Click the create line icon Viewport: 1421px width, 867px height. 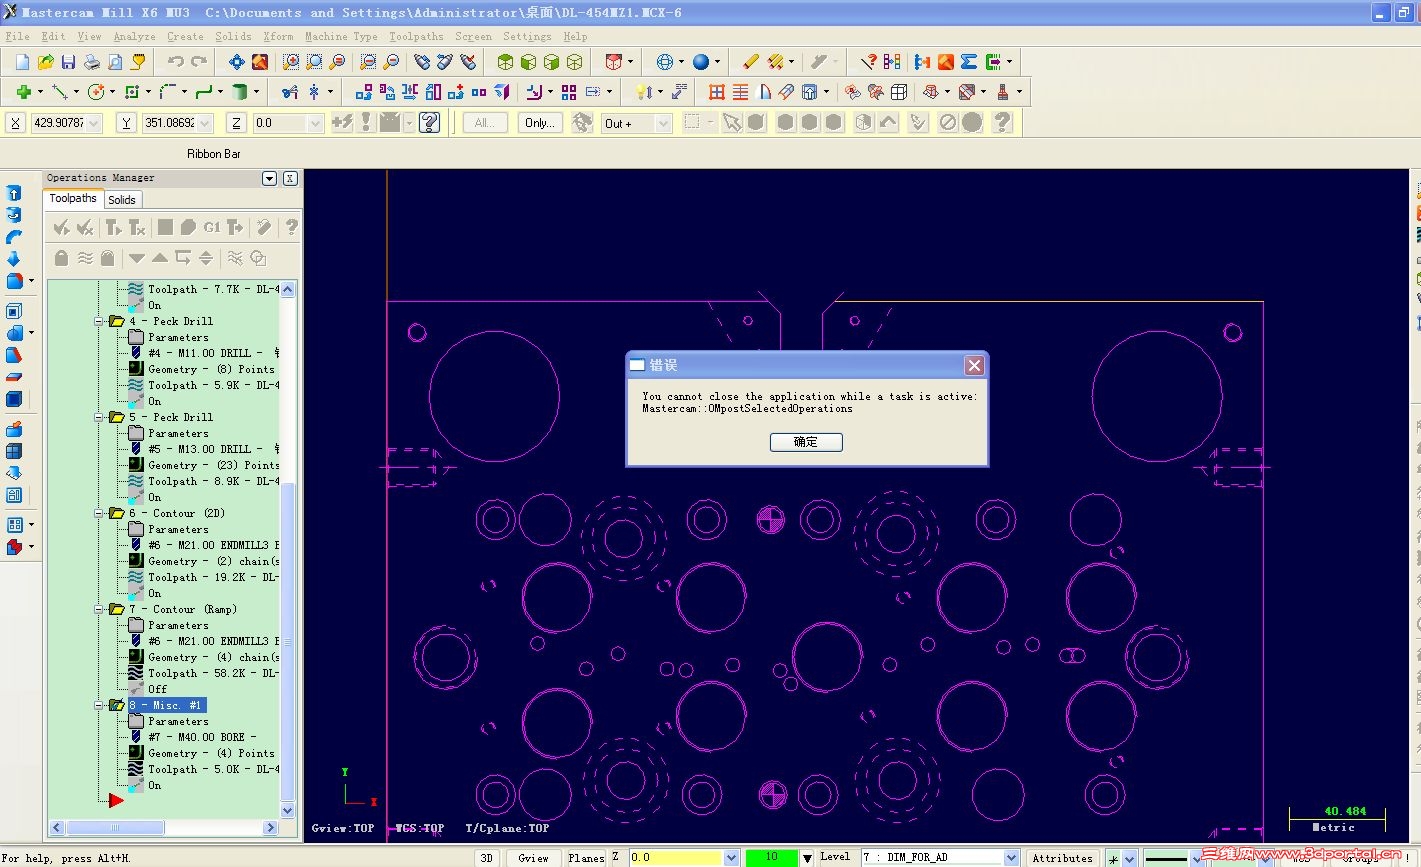60,92
